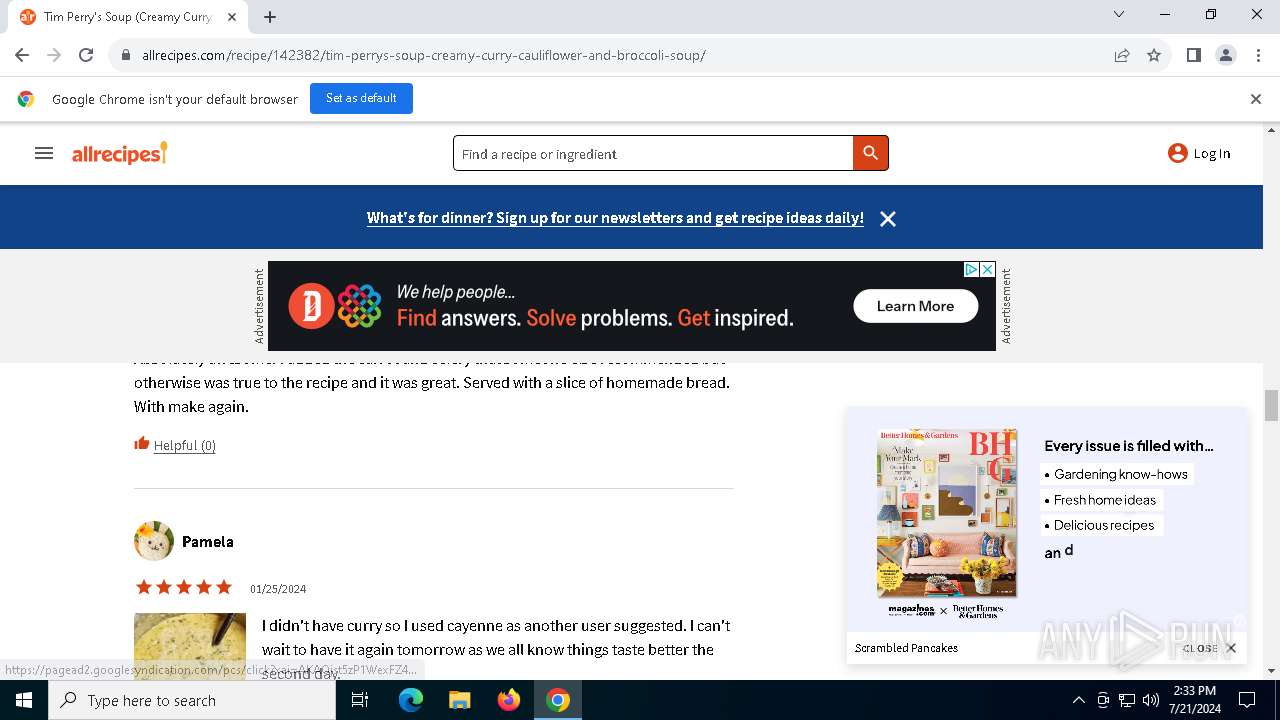
Task: Click the orange search magnifier button
Action: (x=870, y=153)
